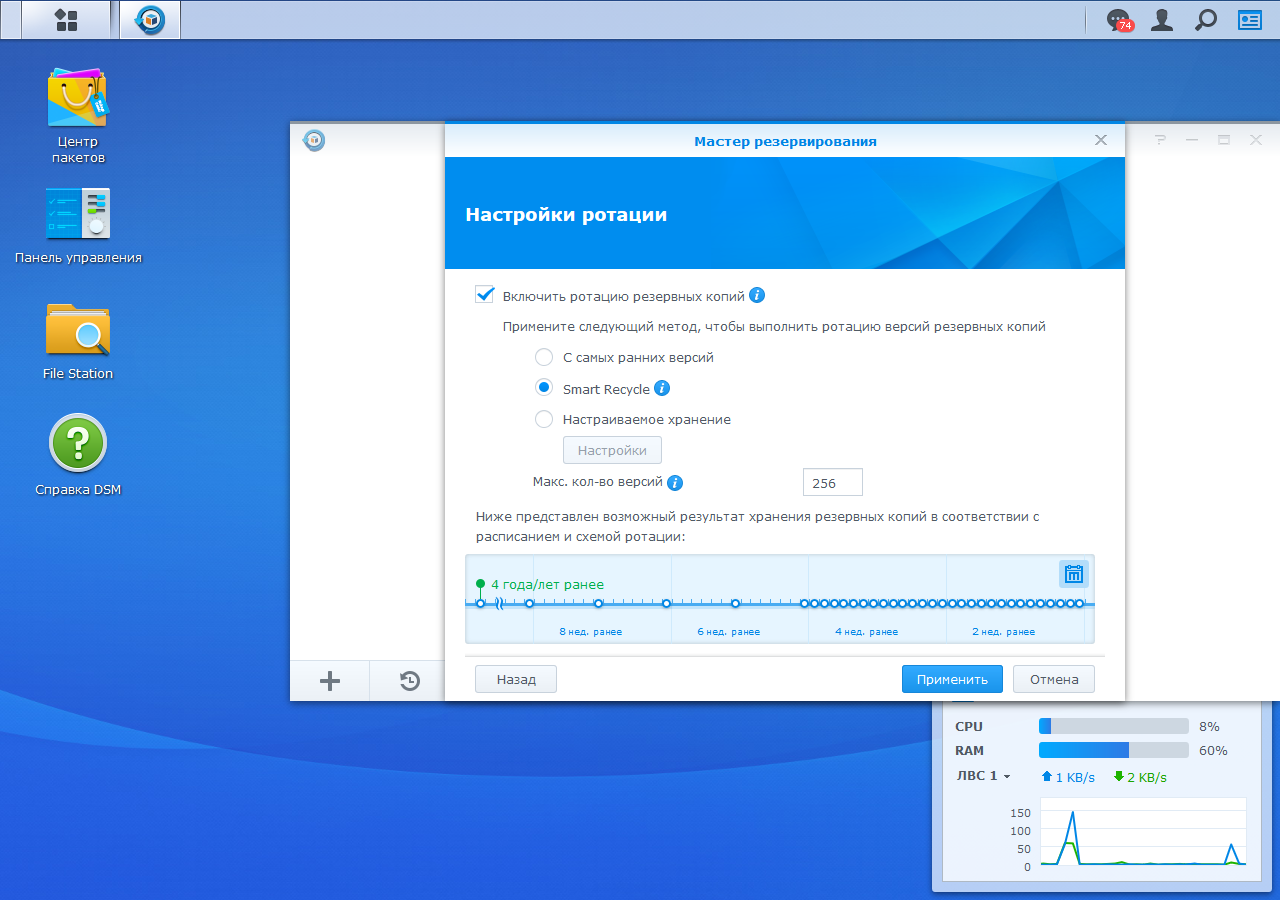1280x900 pixels.
Task: Open notifications with 74 badge
Action: [x=1119, y=20]
